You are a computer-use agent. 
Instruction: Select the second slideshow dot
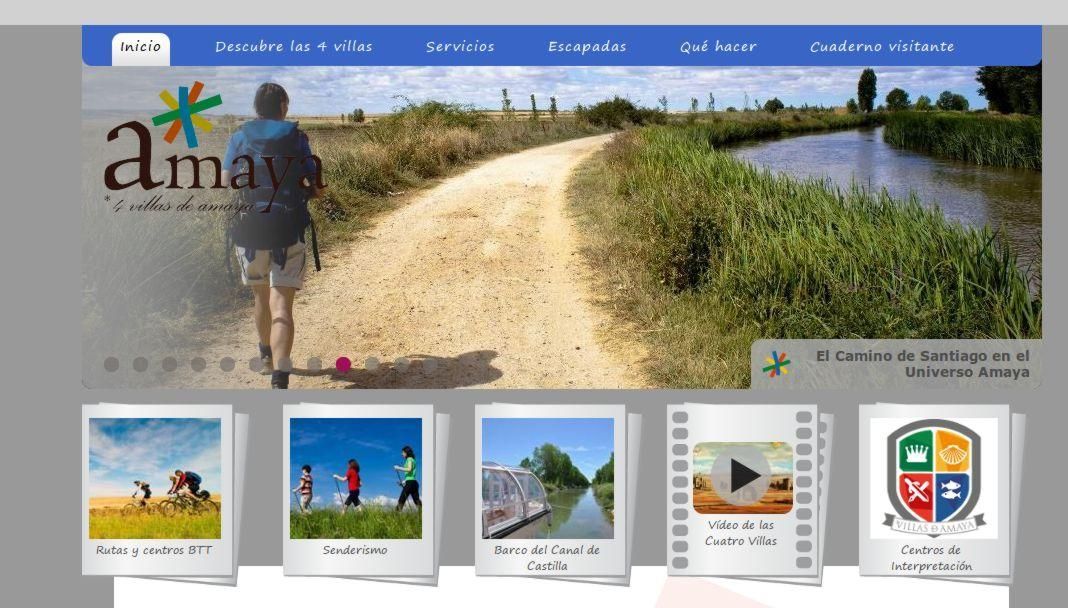tap(140, 364)
